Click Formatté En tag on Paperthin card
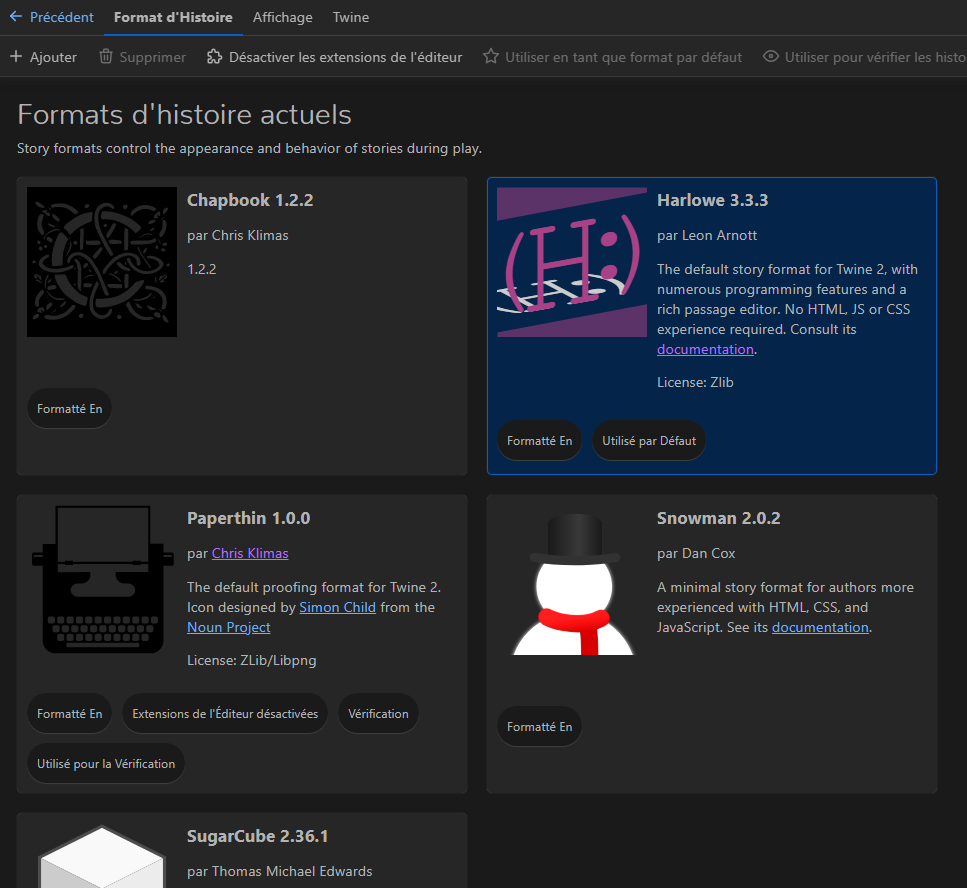This screenshot has width=967, height=888. point(70,713)
